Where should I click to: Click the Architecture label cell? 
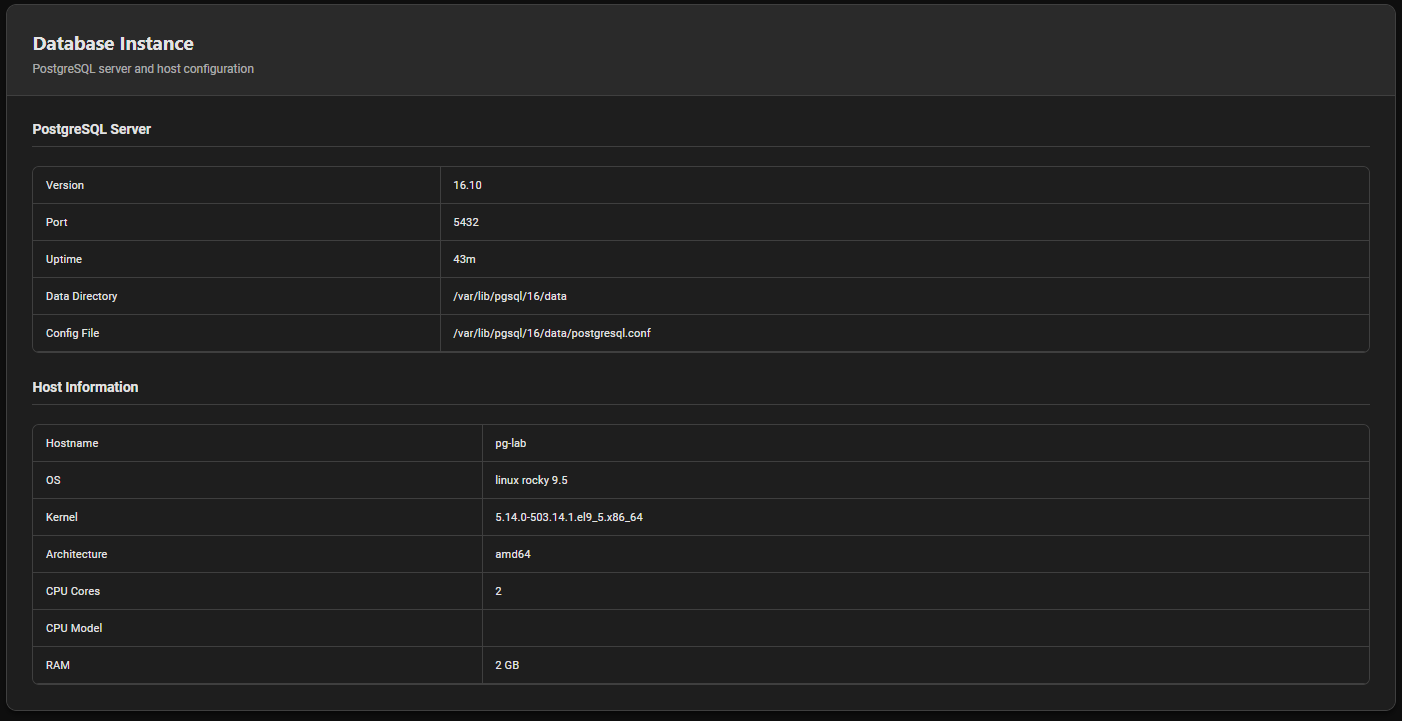pyautogui.click(x=258, y=554)
